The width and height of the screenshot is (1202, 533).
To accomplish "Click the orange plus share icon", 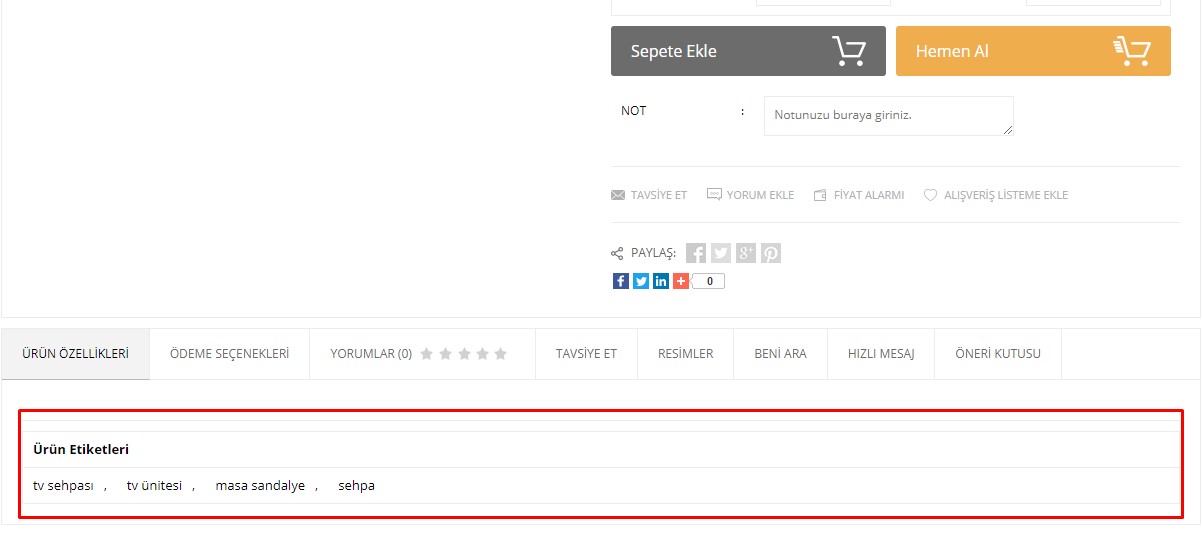I will [x=681, y=281].
